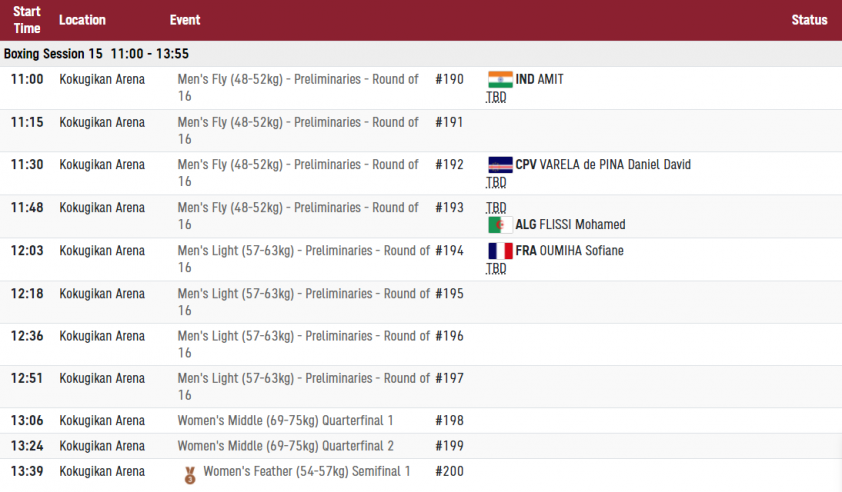Click bout number #195
842x492 pixels.
(x=449, y=294)
